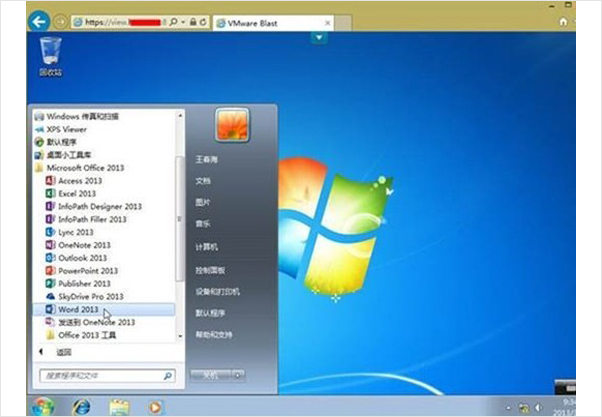Open Windows Explorer from the taskbar
602x417 pixels.
[x=119, y=407]
